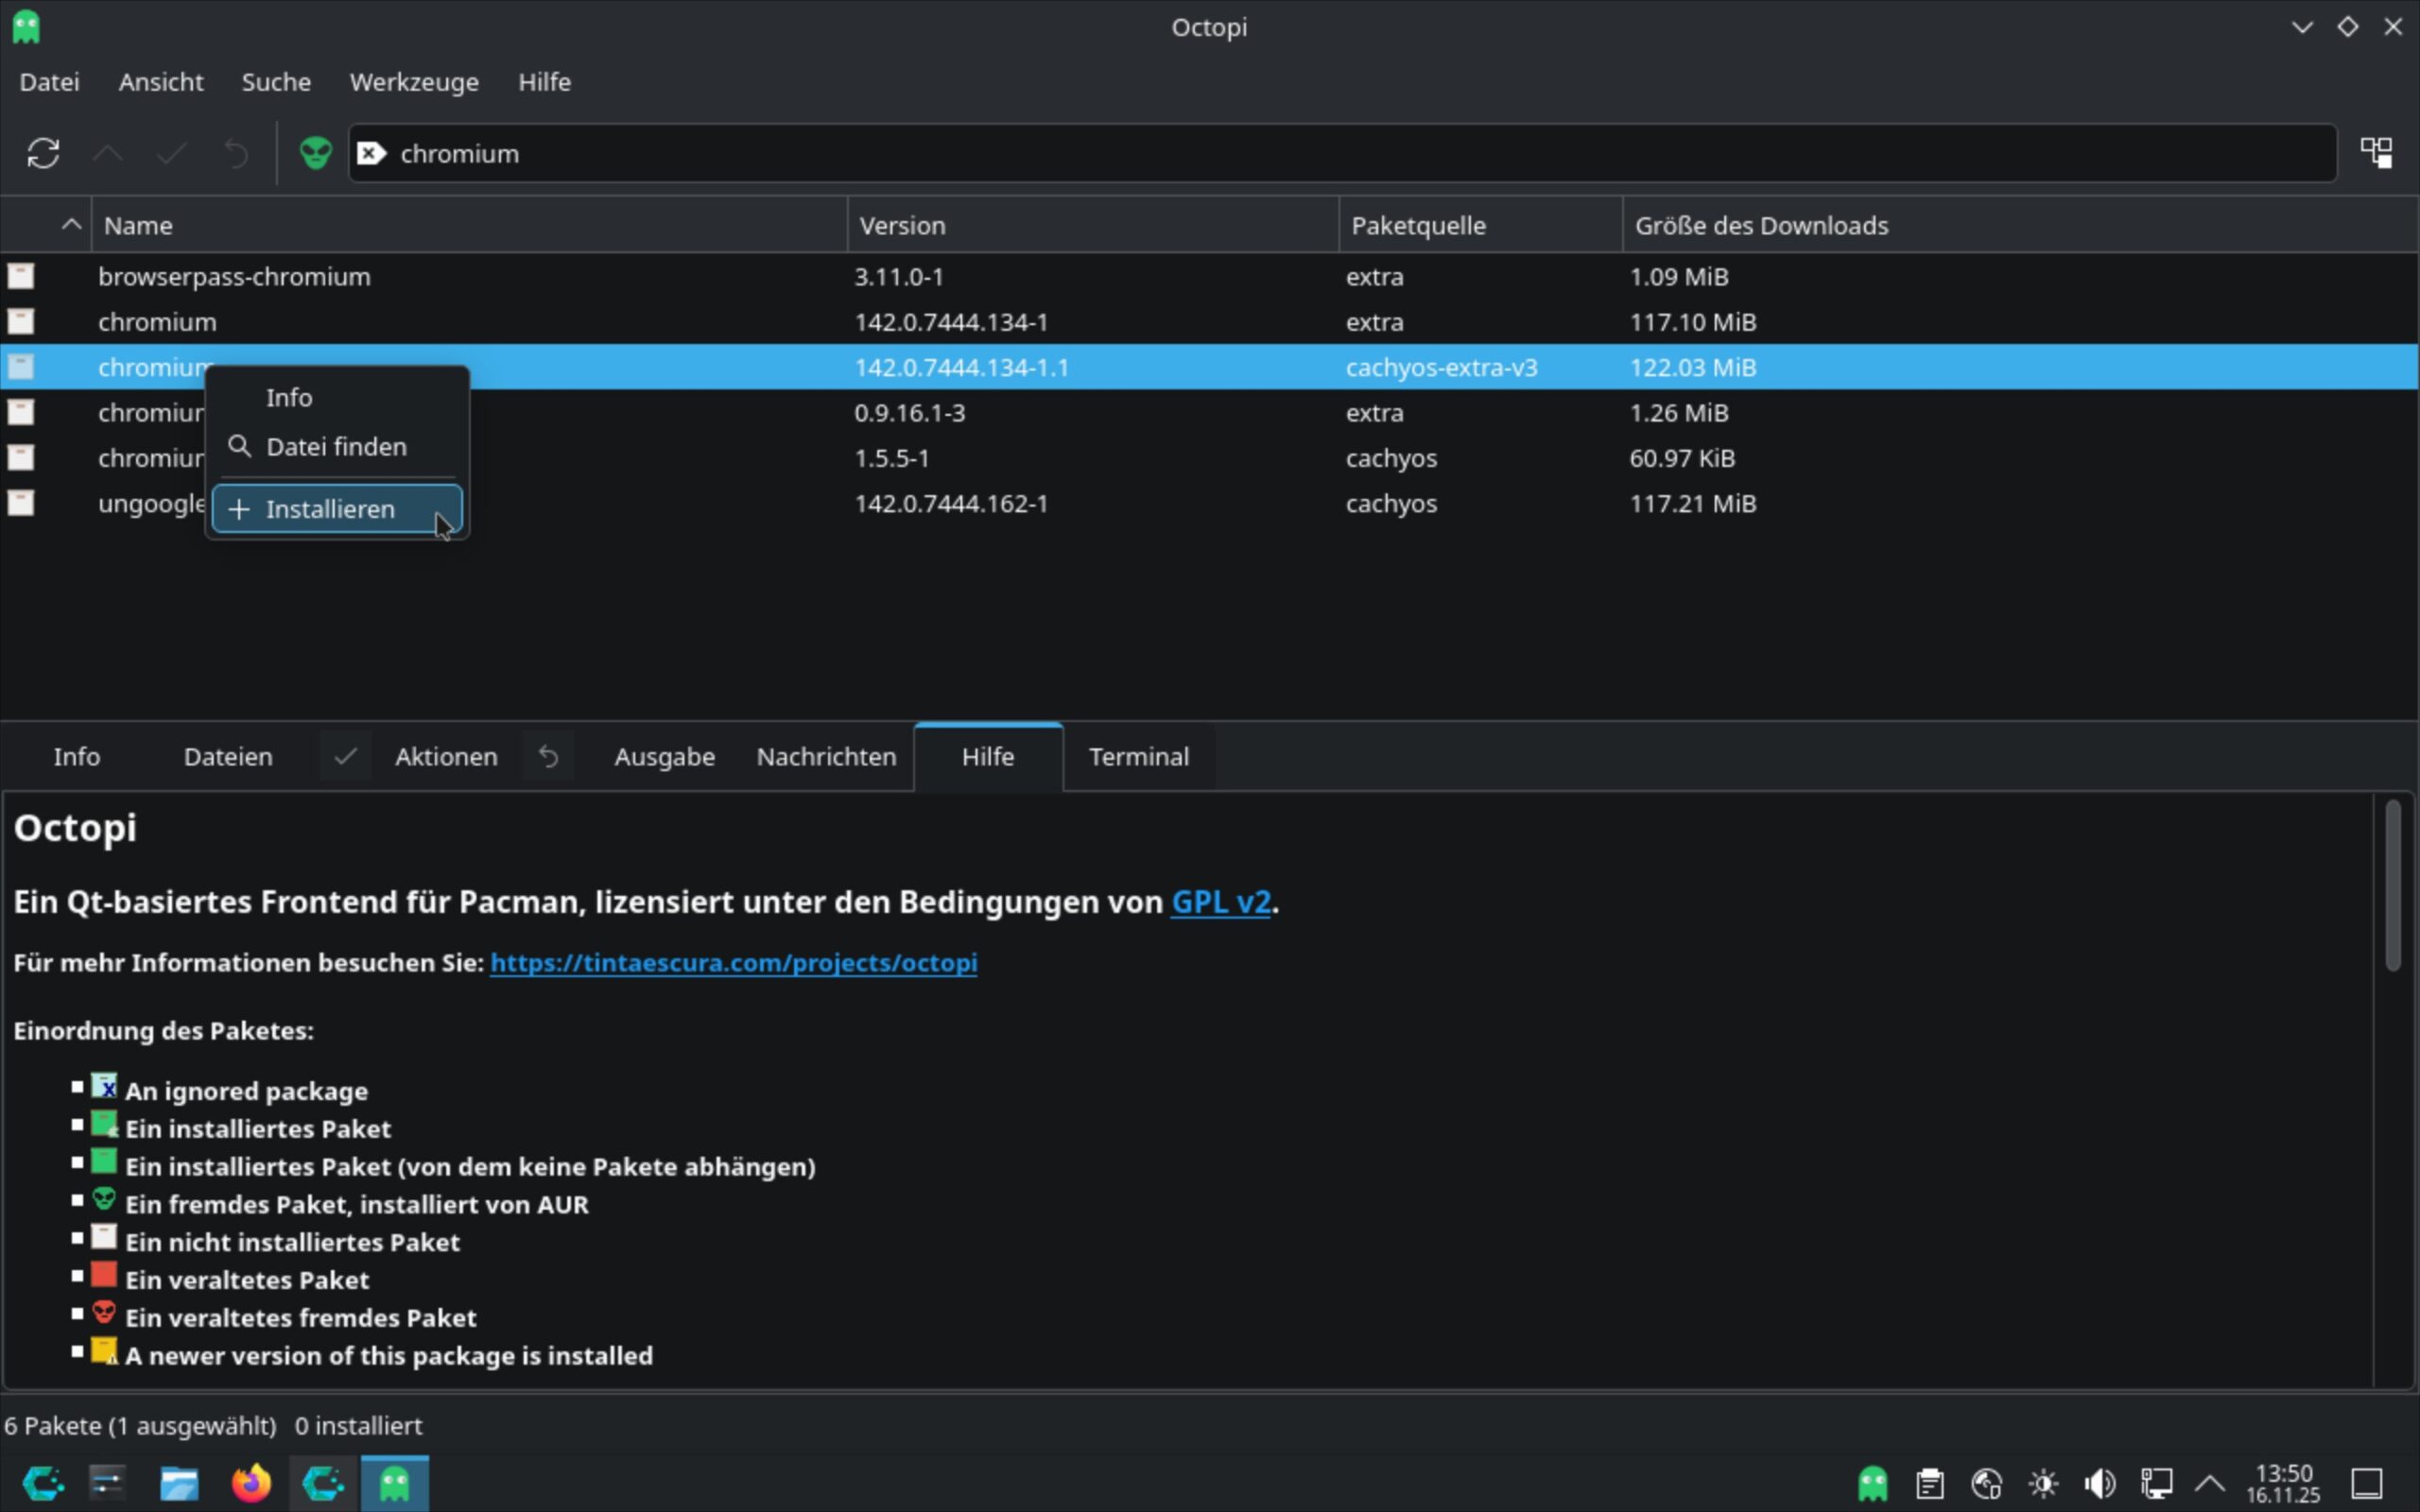This screenshot has height=1512, width=2420.
Task: Click status icon of browserpass-chromium package
Action: pyautogui.click(x=21, y=276)
